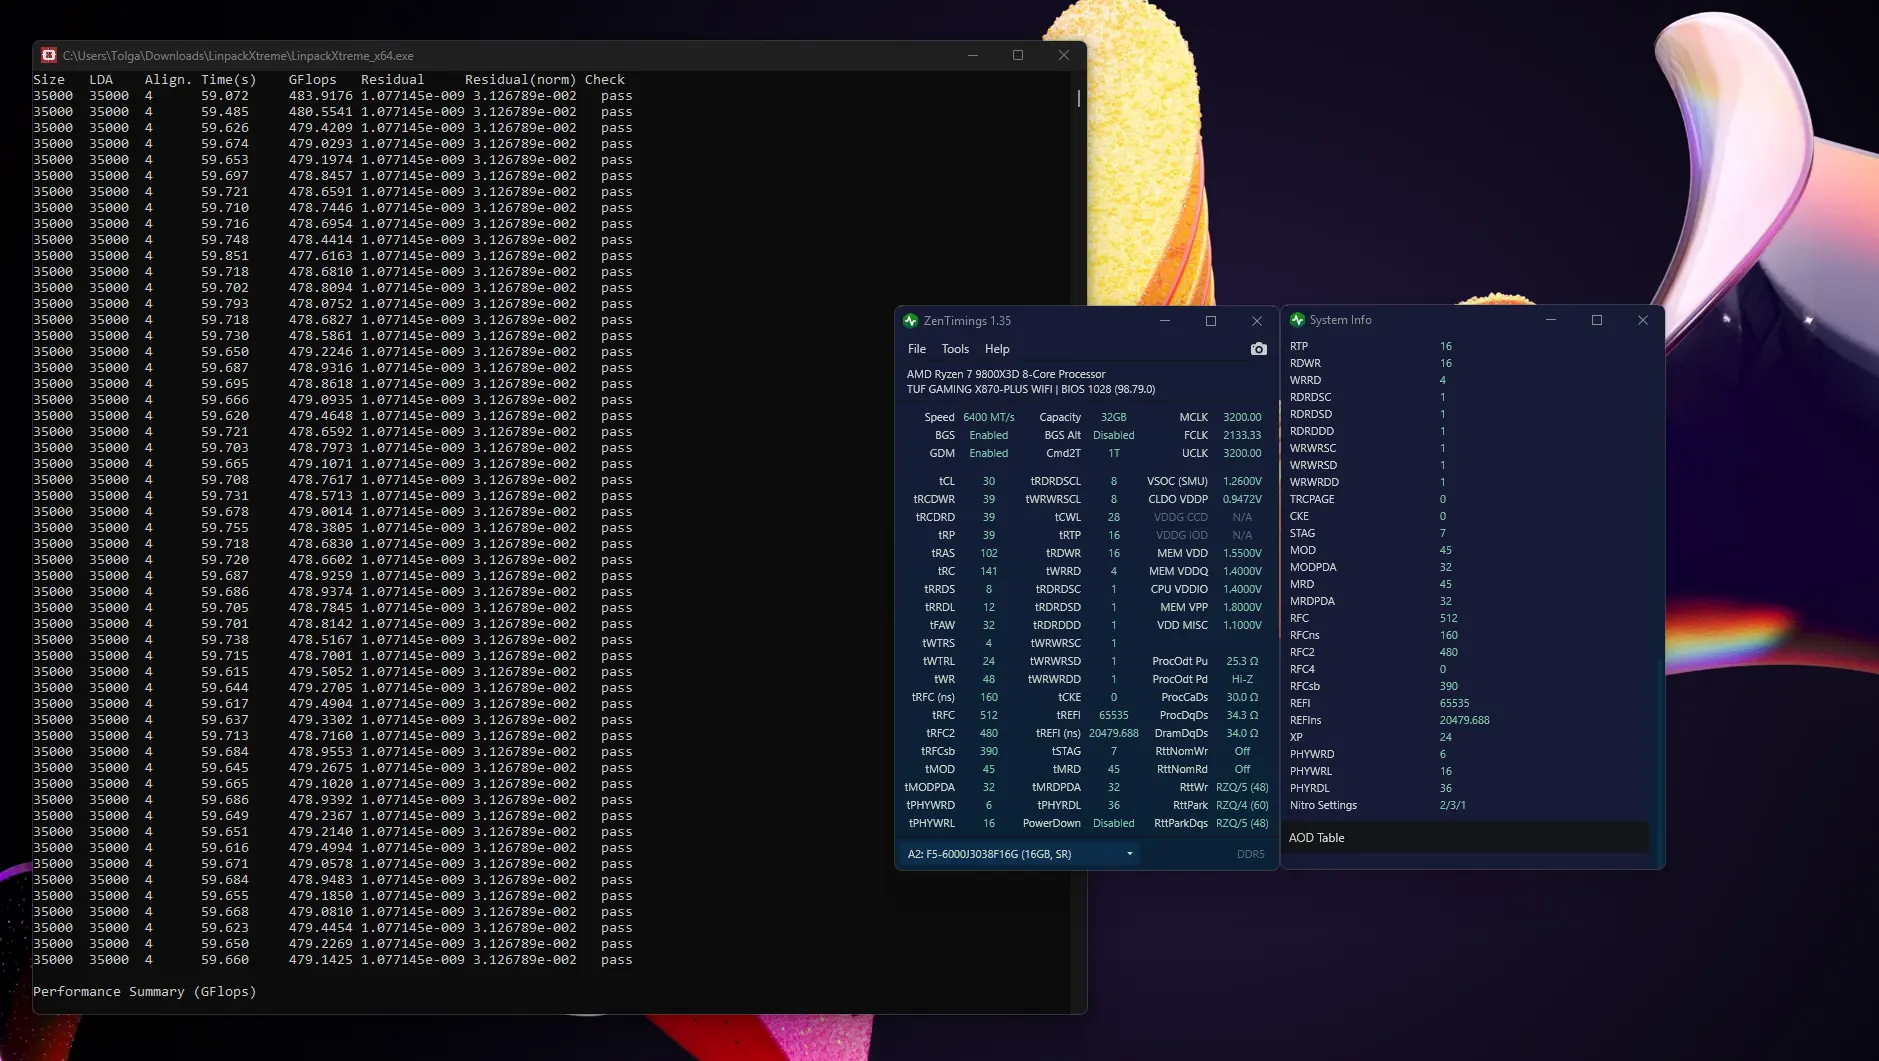1879x1061 pixels.
Task: Minimize the ZenTimings window
Action: 1165,321
